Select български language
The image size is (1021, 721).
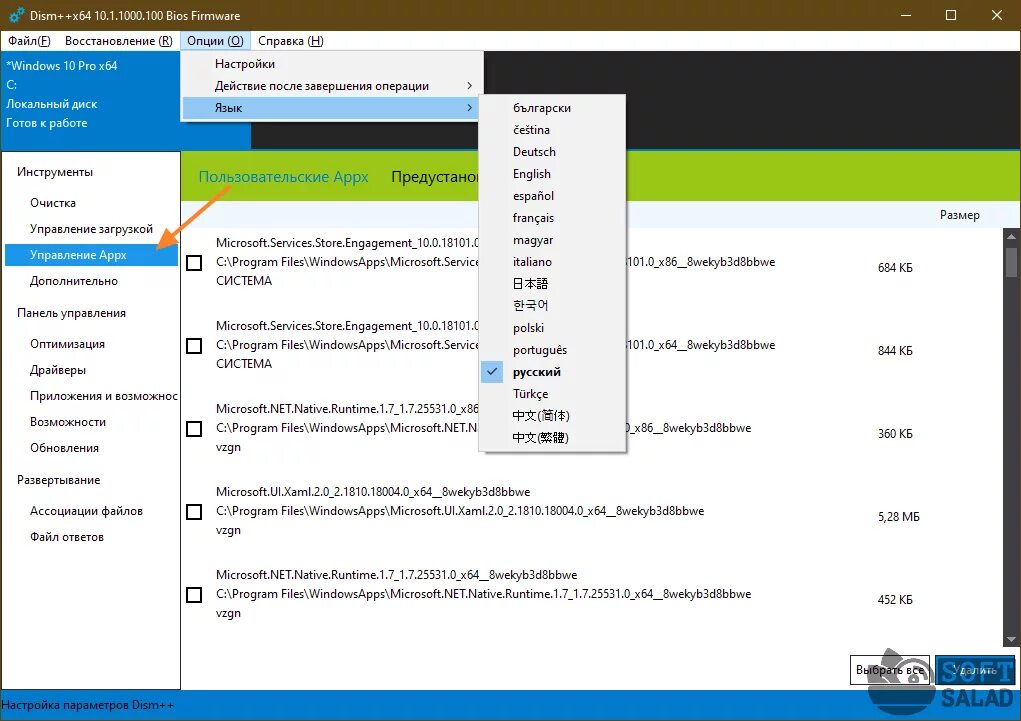click(552, 108)
